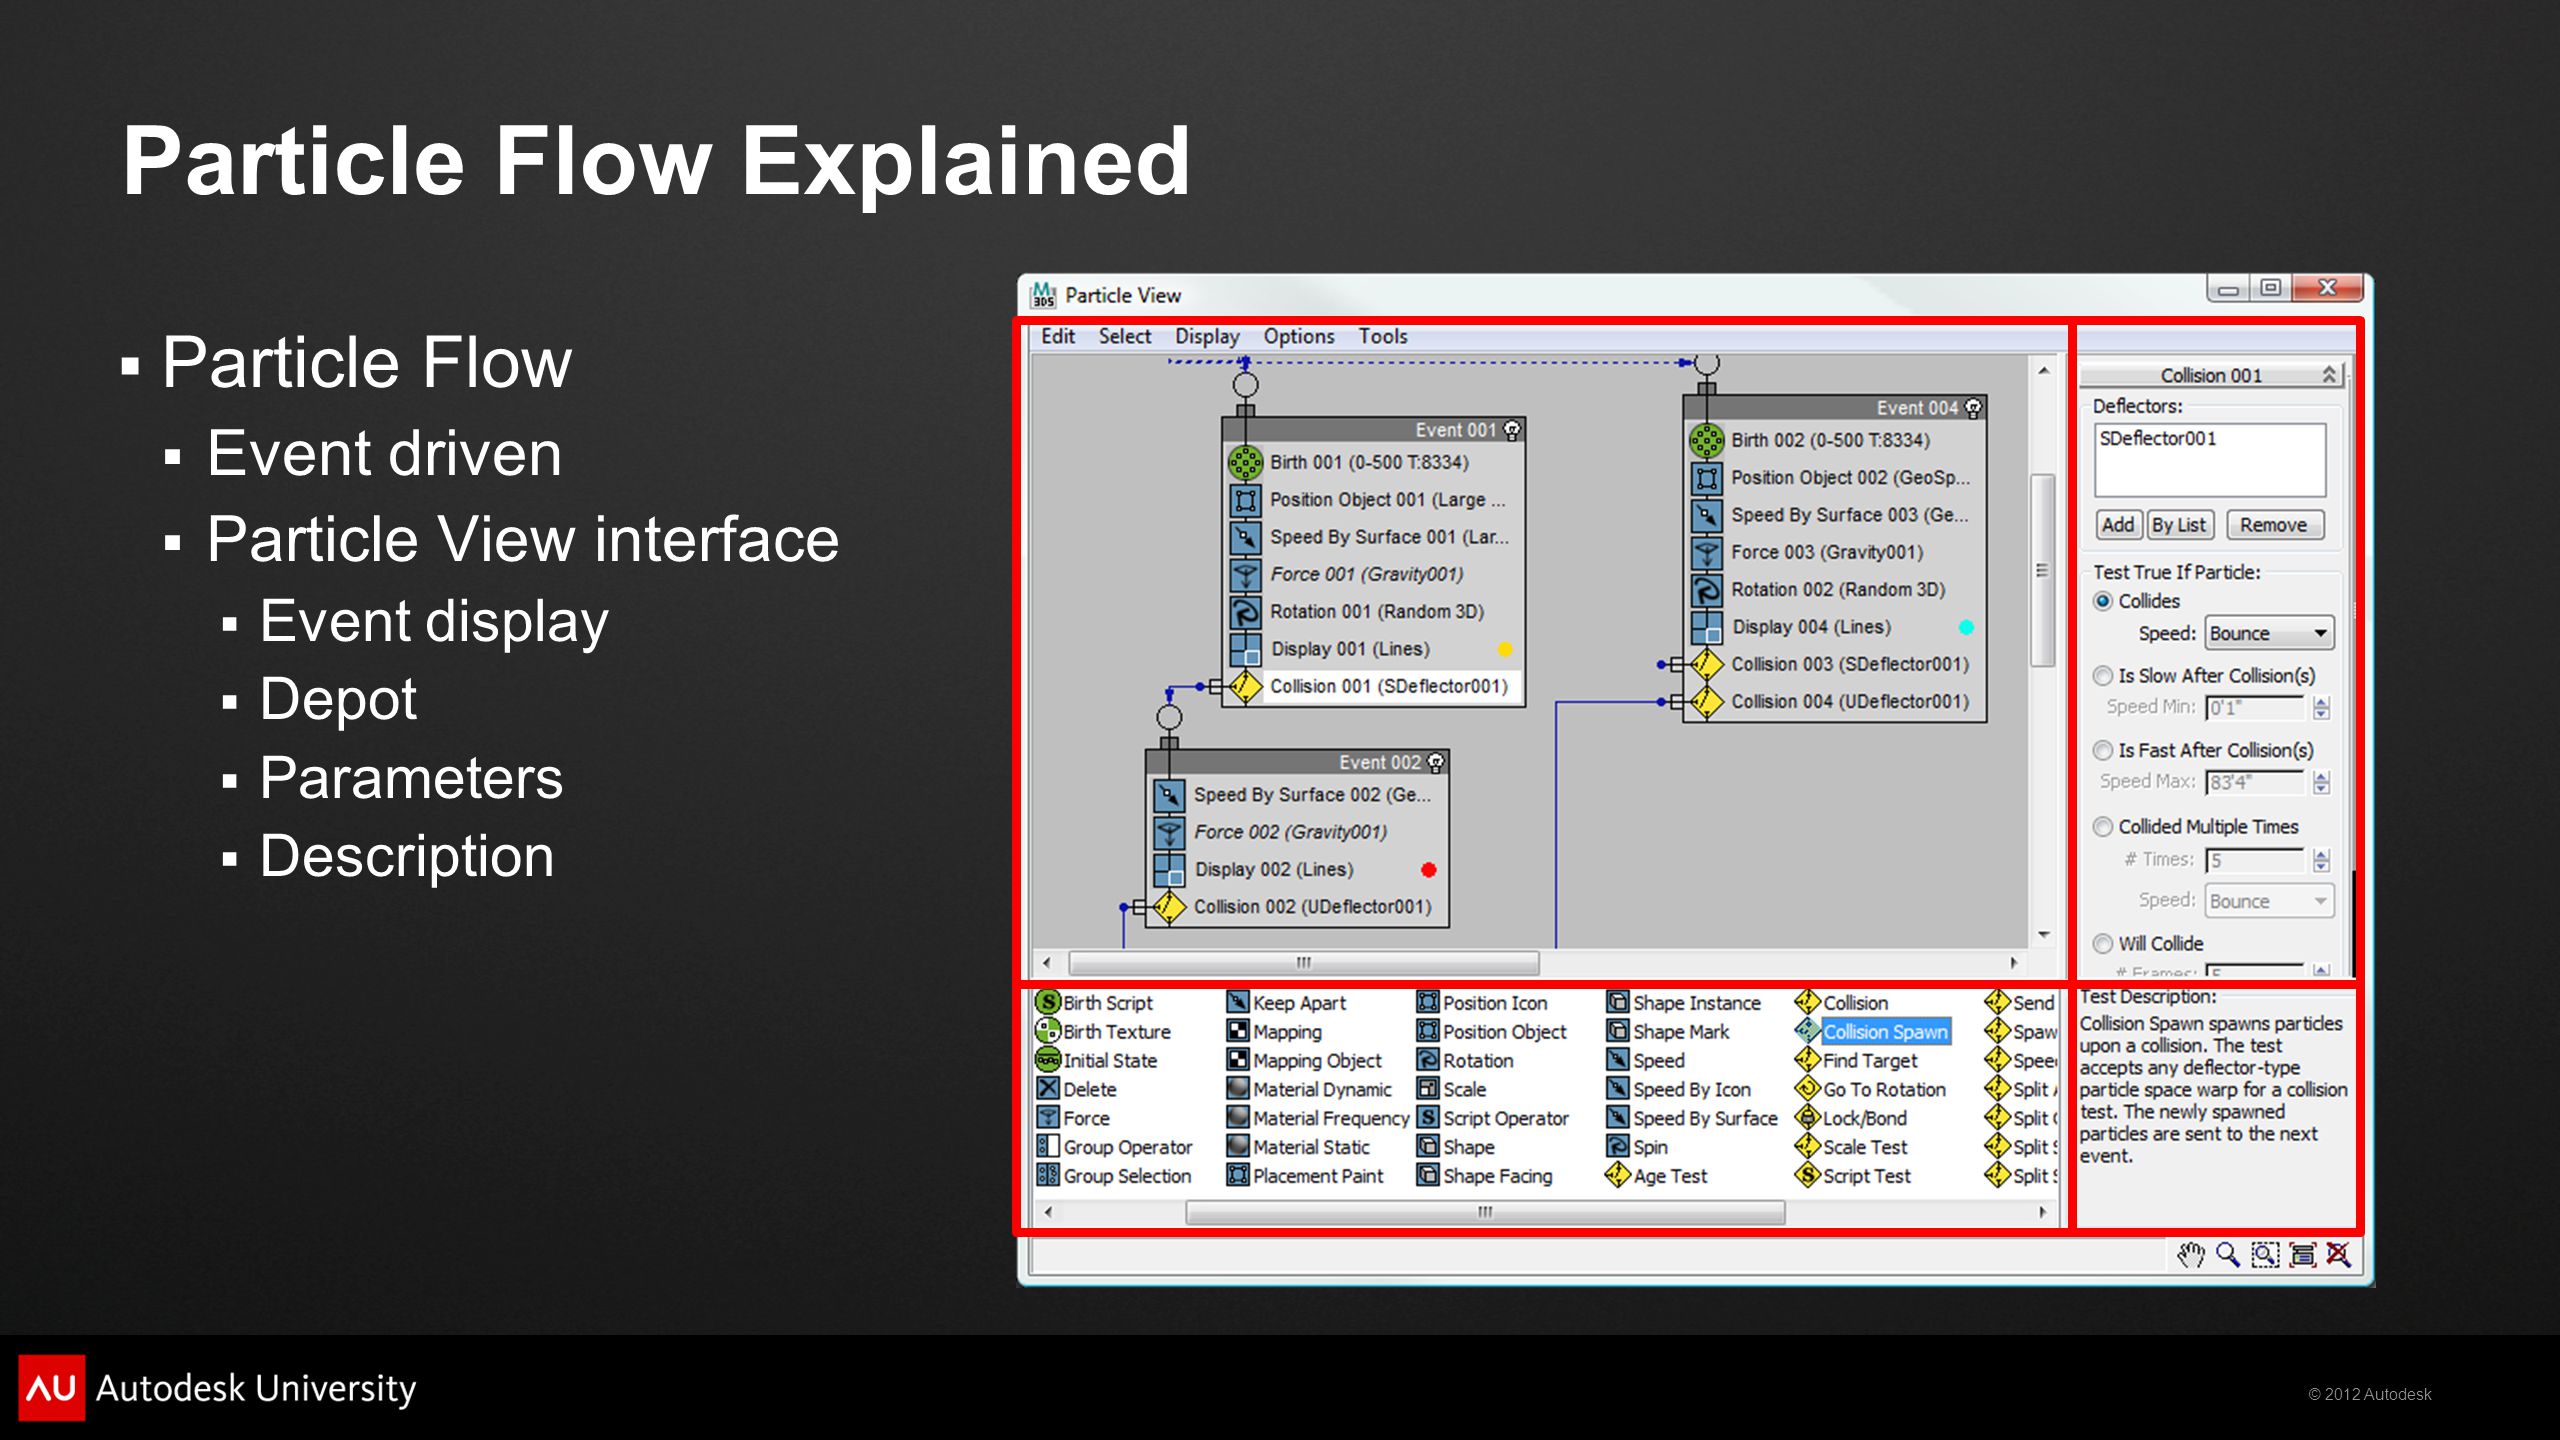Select the Shape Facing depot icon
This screenshot has width=2560, height=1440.
point(1428,1175)
